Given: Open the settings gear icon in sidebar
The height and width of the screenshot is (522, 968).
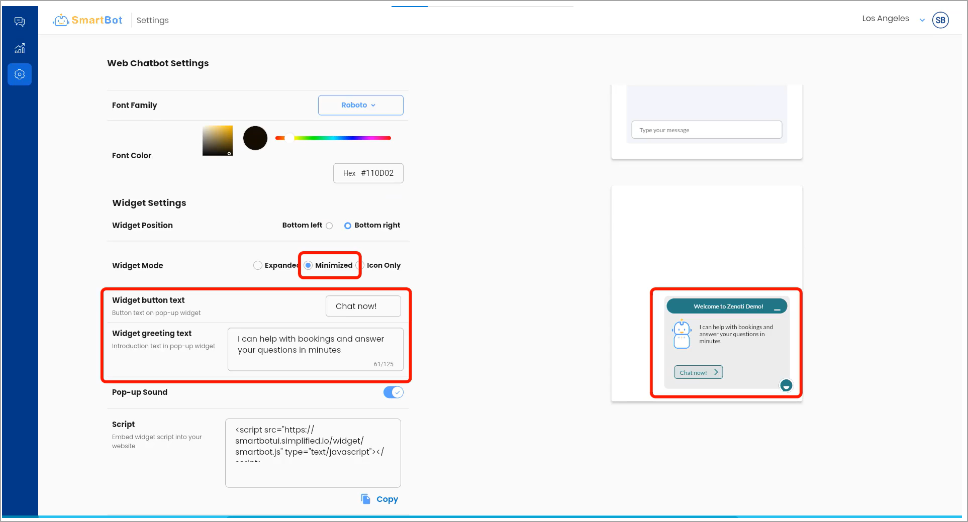Looking at the screenshot, I should 20,74.
